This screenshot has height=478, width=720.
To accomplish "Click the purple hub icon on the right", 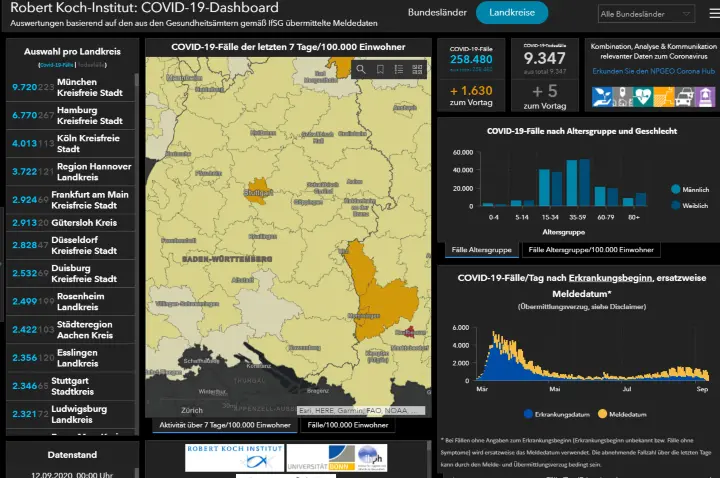I will click(705, 96).
